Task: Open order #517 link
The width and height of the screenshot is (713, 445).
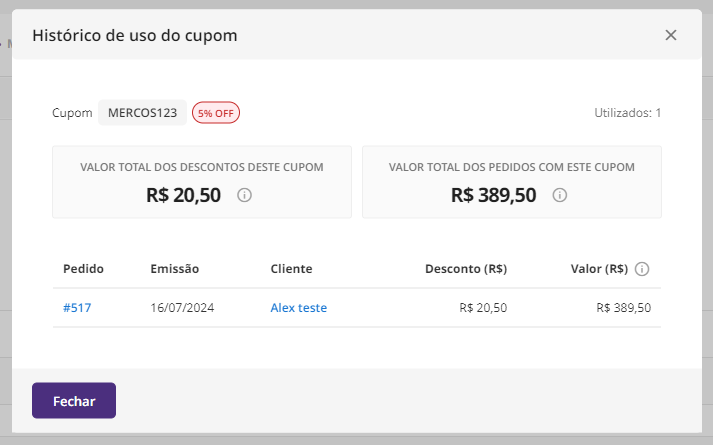Action: point(77,308)
